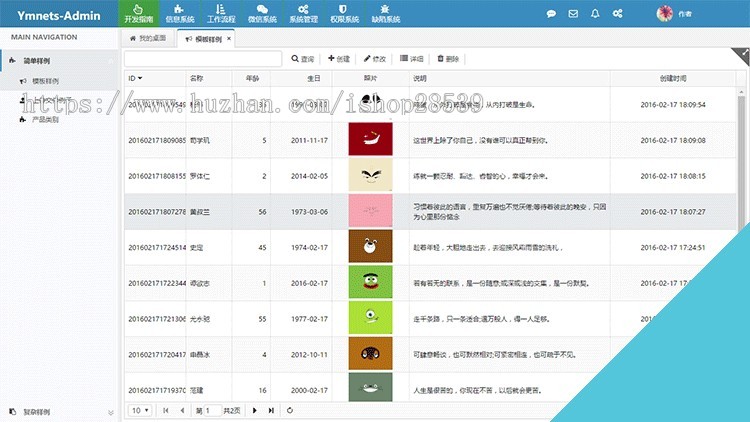Open the rows-per-page dropdown showing 10
The image size is (750, 422).
tap(140, 411)
